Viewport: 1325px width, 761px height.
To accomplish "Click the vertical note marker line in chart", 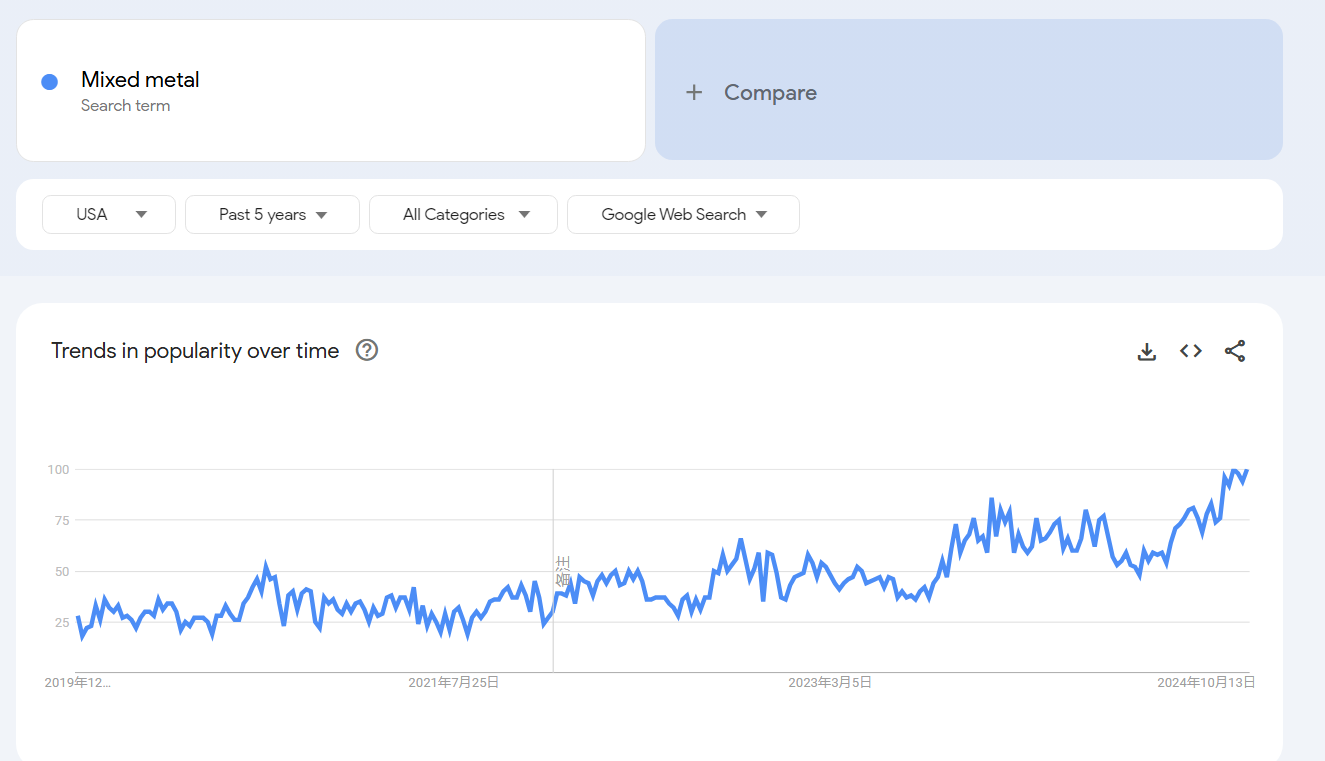I will pyautogui.click(x=553, y=570).
